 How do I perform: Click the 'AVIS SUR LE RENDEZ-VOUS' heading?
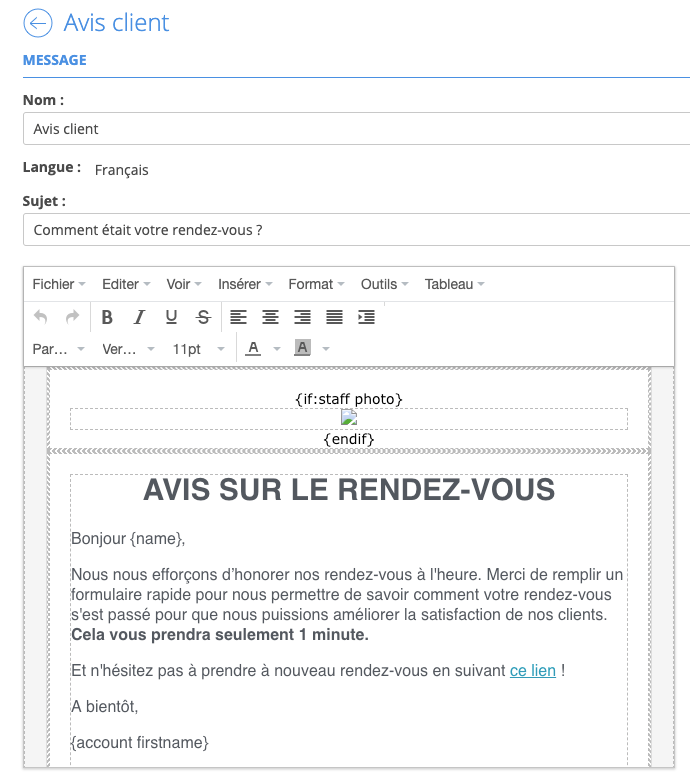[349, 490]
